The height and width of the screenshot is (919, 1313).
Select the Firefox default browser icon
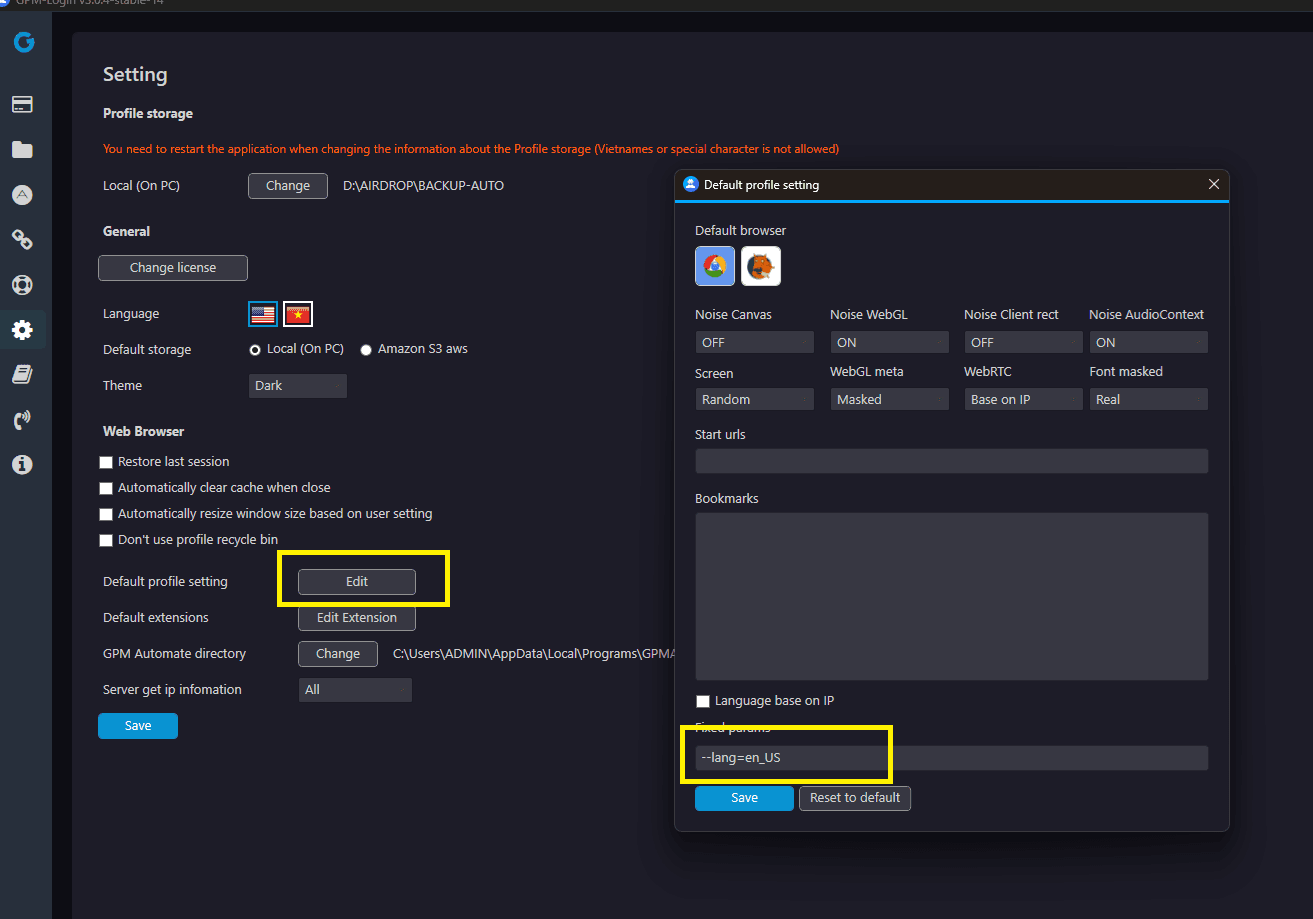coord(761,266)
